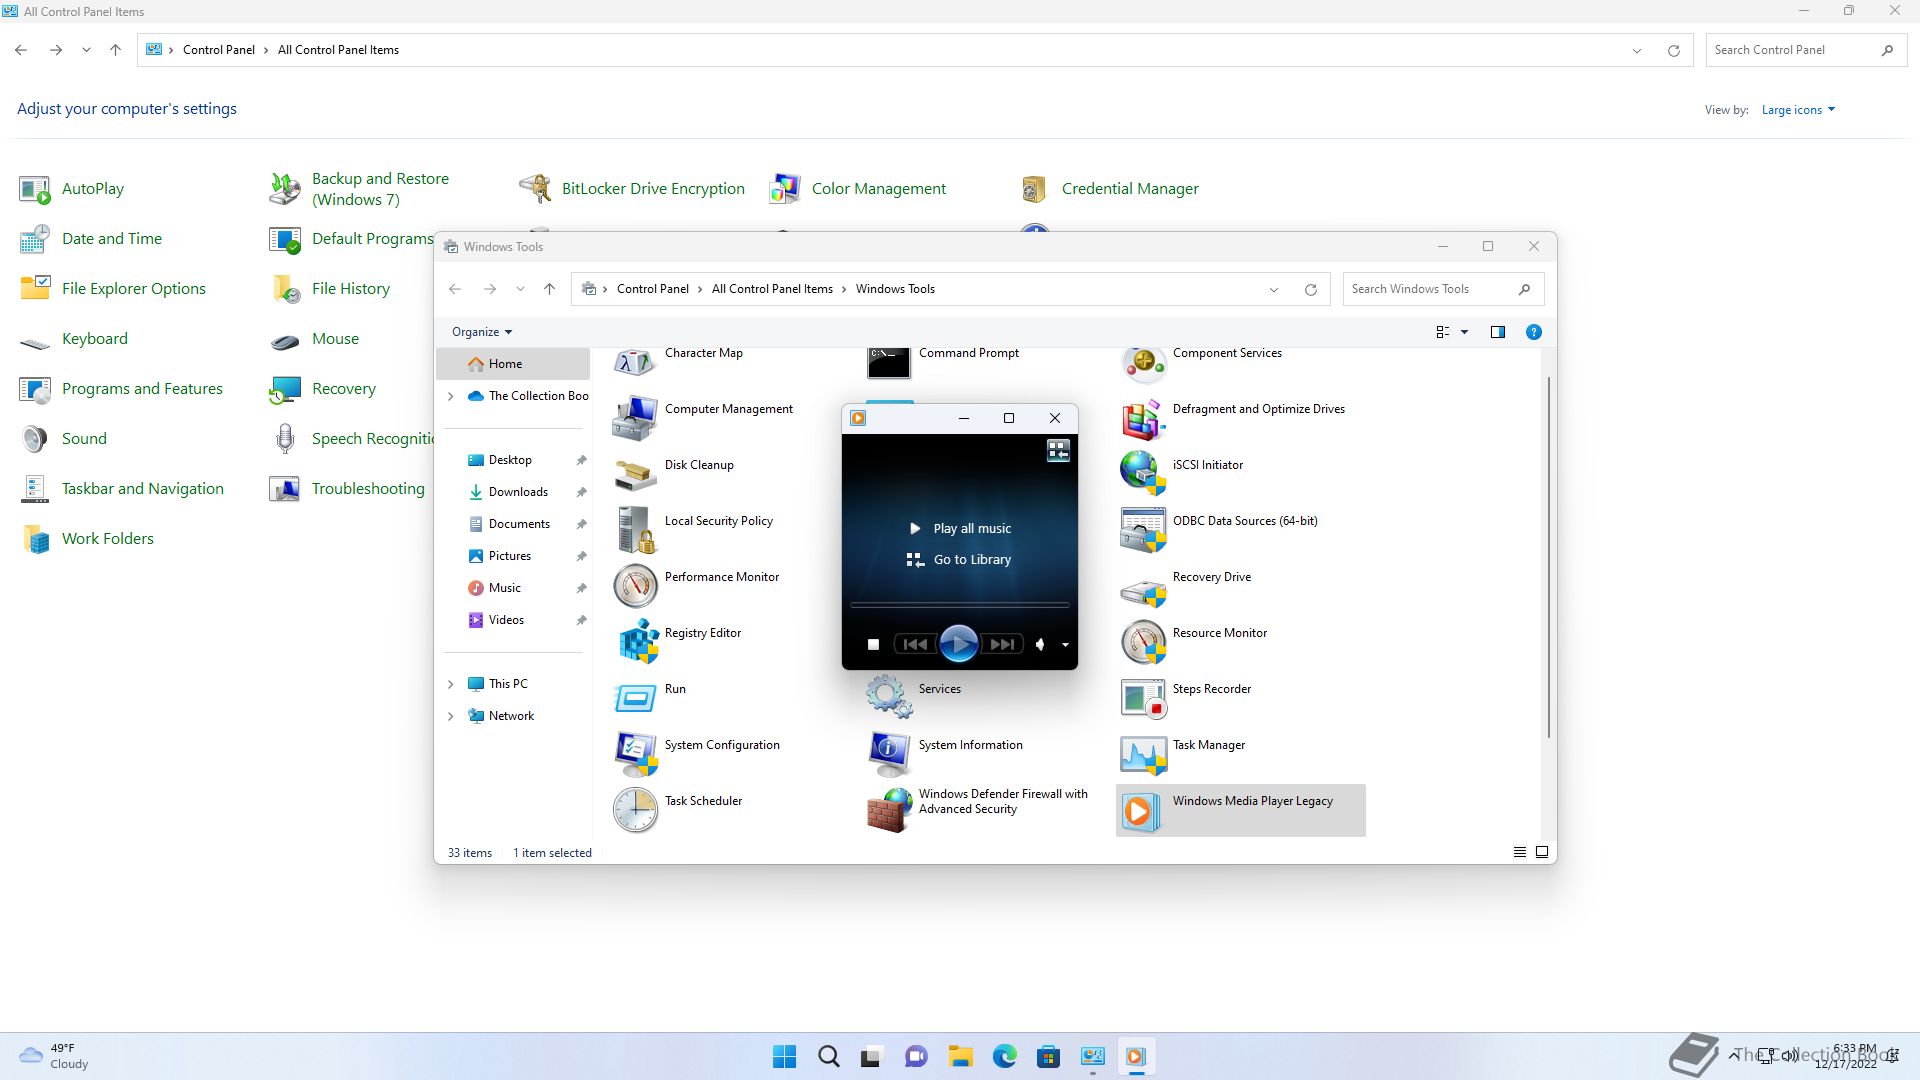
Task: Click Go to Library in Media Player
Action: pos(960,560)
